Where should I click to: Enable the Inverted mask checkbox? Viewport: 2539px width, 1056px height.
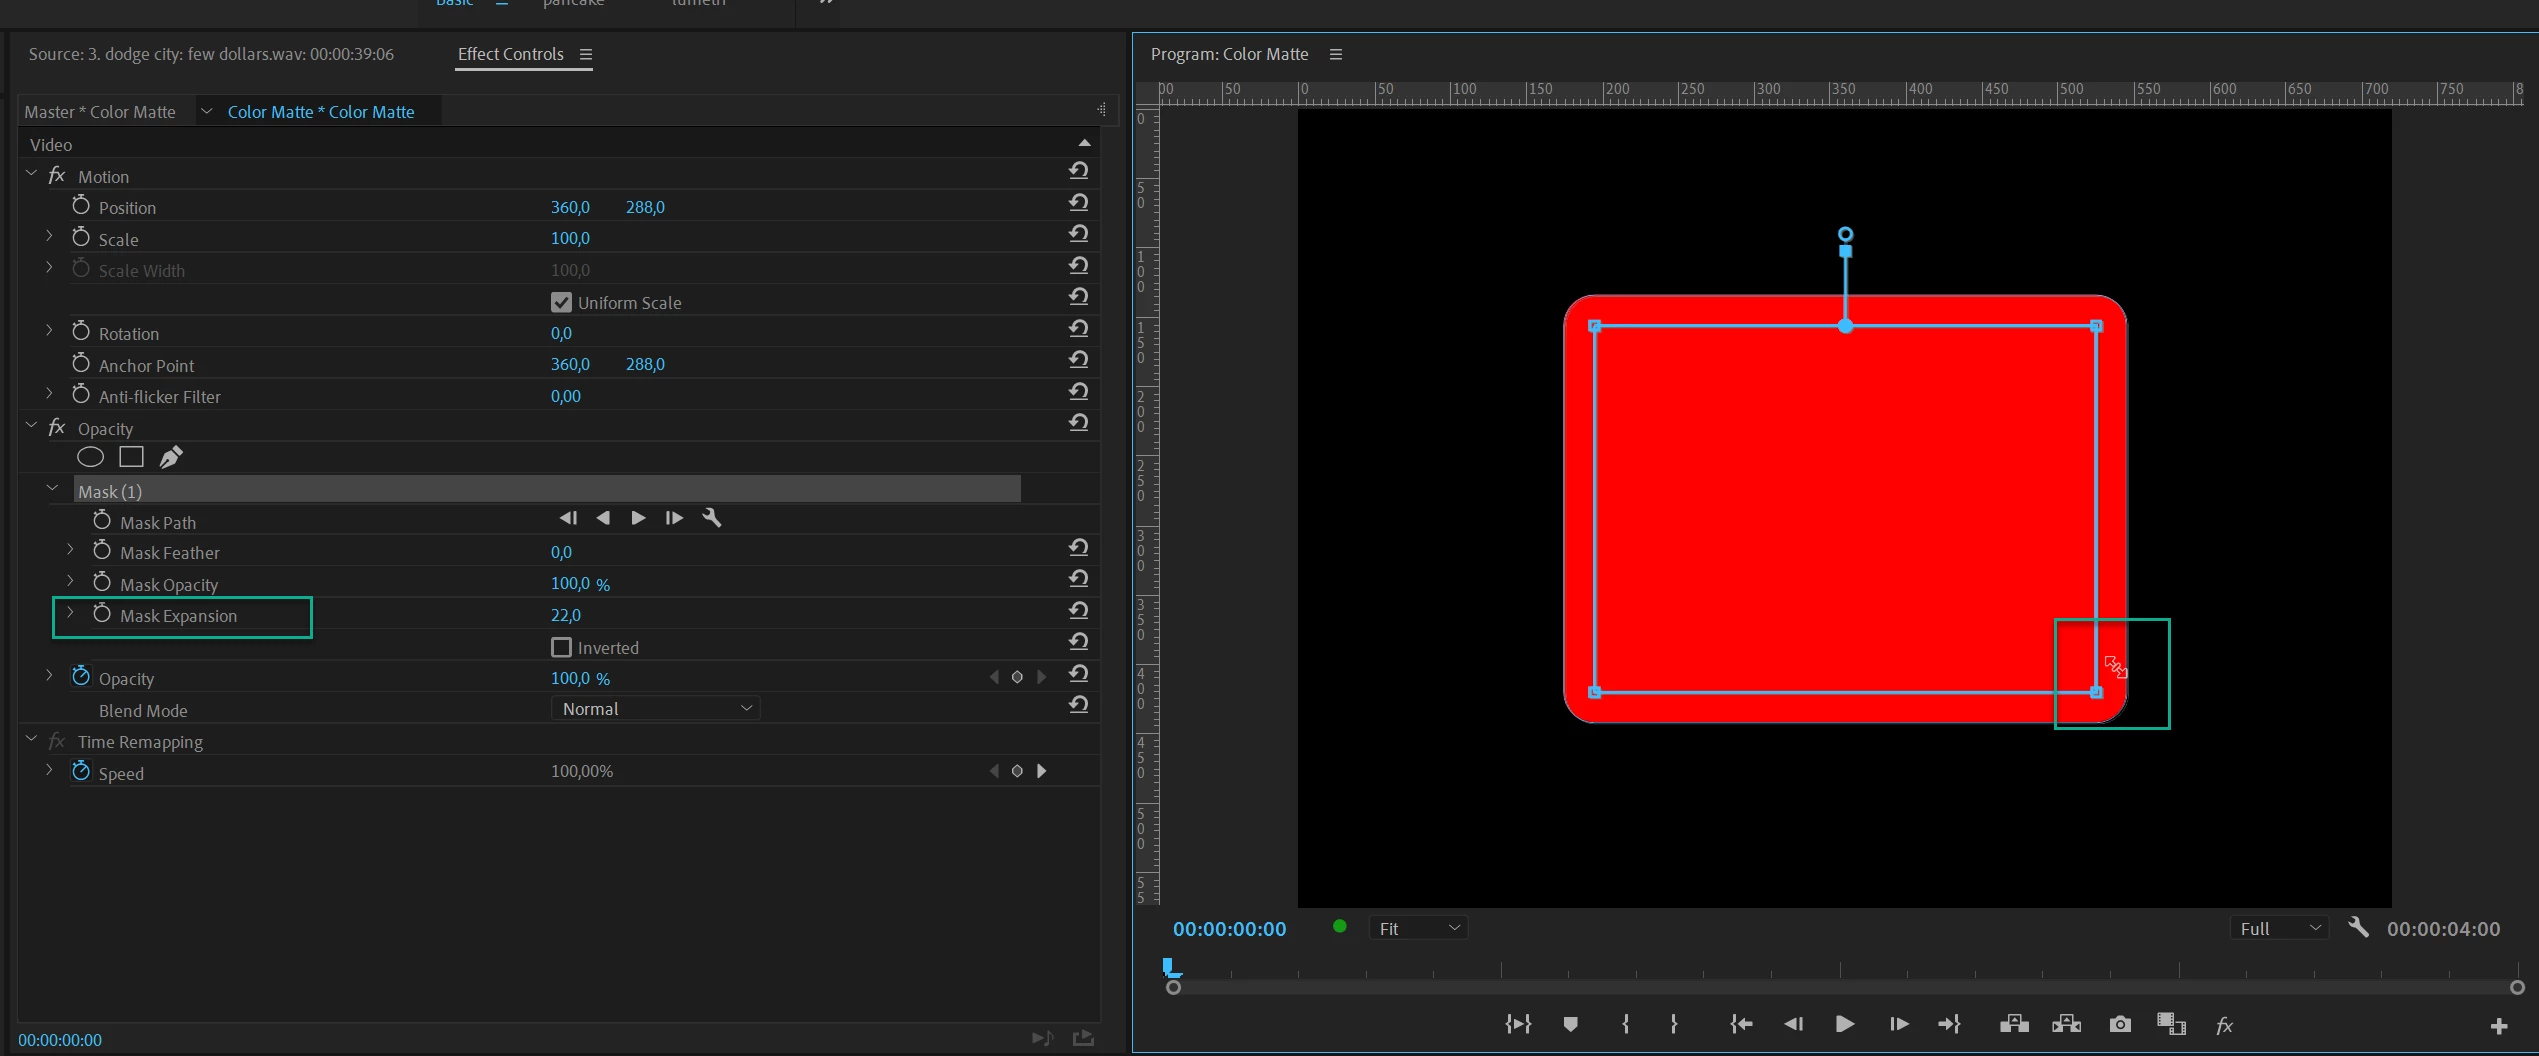[561, 647]
